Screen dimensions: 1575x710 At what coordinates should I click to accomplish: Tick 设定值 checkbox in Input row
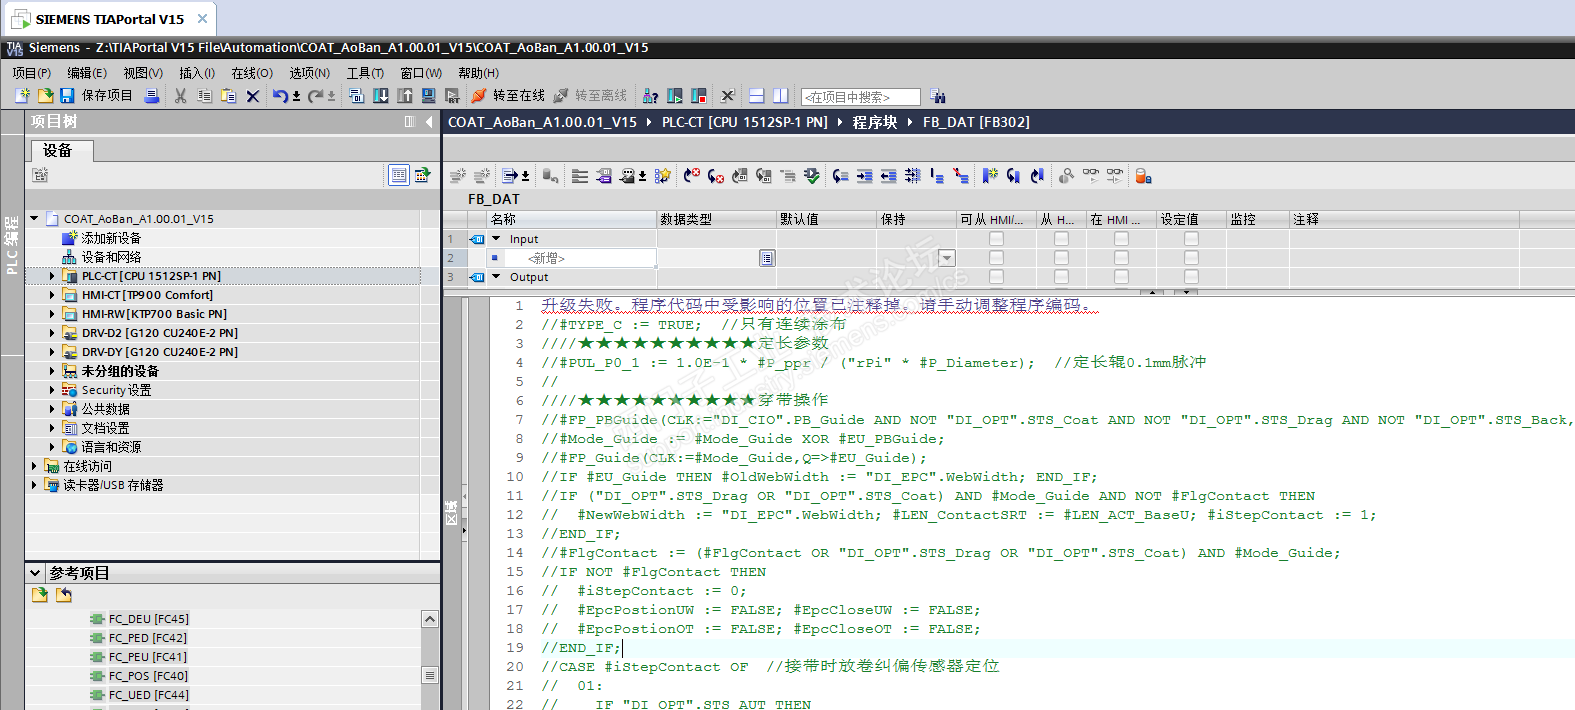tap(1191, 239)
